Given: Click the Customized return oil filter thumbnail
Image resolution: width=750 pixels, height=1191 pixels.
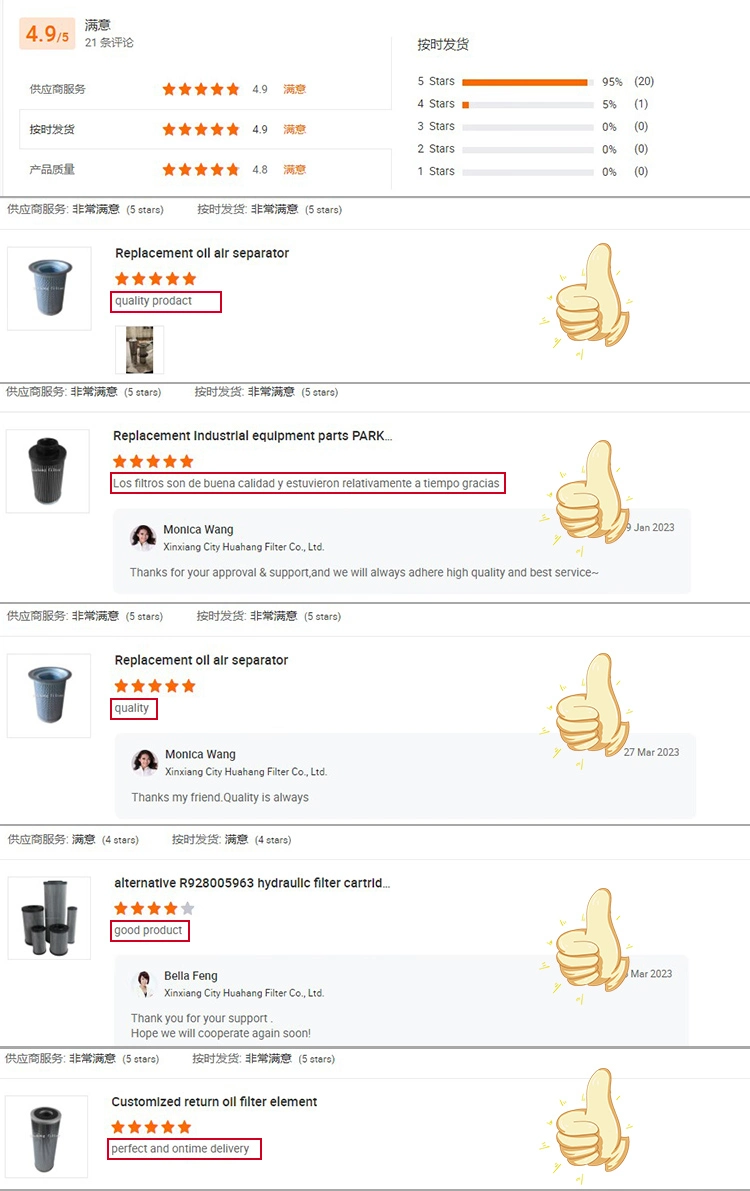Looking at the screenshot, I should pos(46,1136).
